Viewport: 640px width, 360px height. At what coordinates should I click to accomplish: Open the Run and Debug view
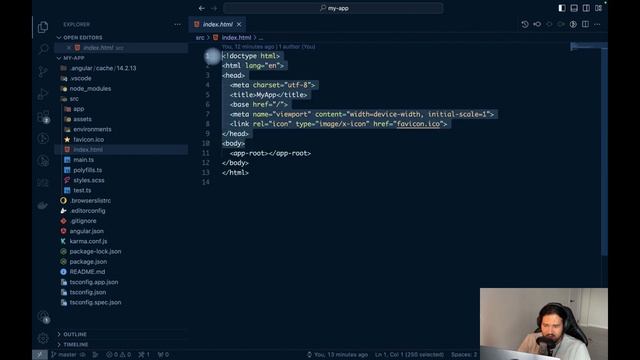pyautogui.click(x=43, y=94)
